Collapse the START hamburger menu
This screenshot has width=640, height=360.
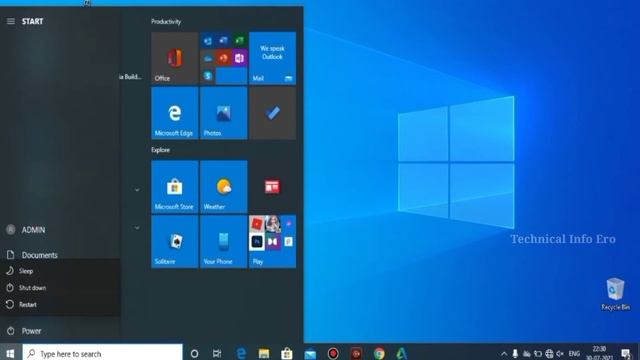click(x=11, y=21)
